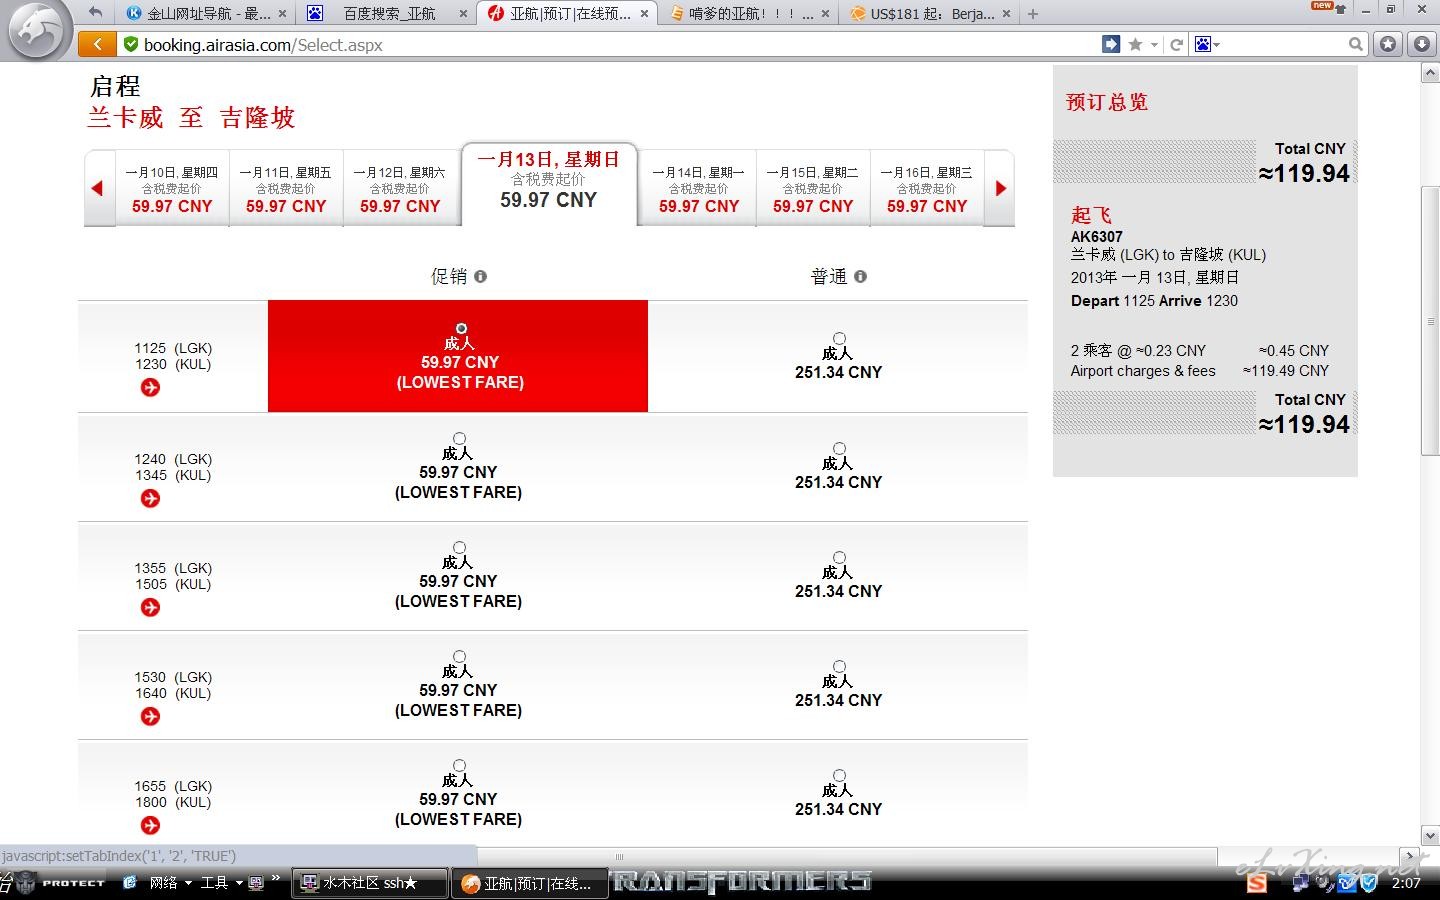Open 亚航|预订 taskbar window button
The height and width of the screenshot is (900, 1440).
point(529,883)
